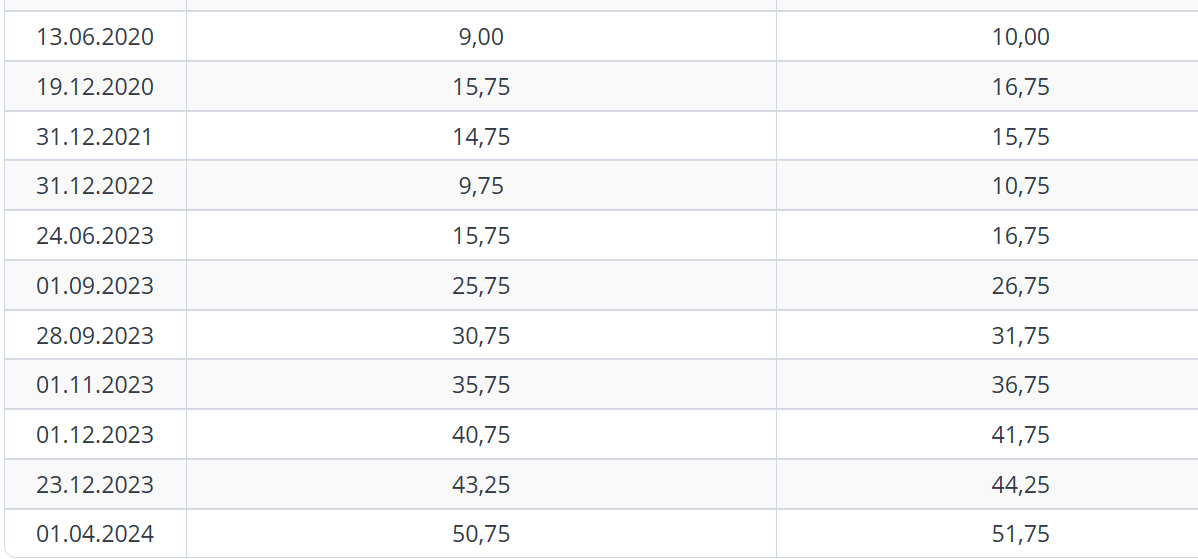Click the date 31.12.2021
Screen dimensions: 1198x559
click(95, 136)
